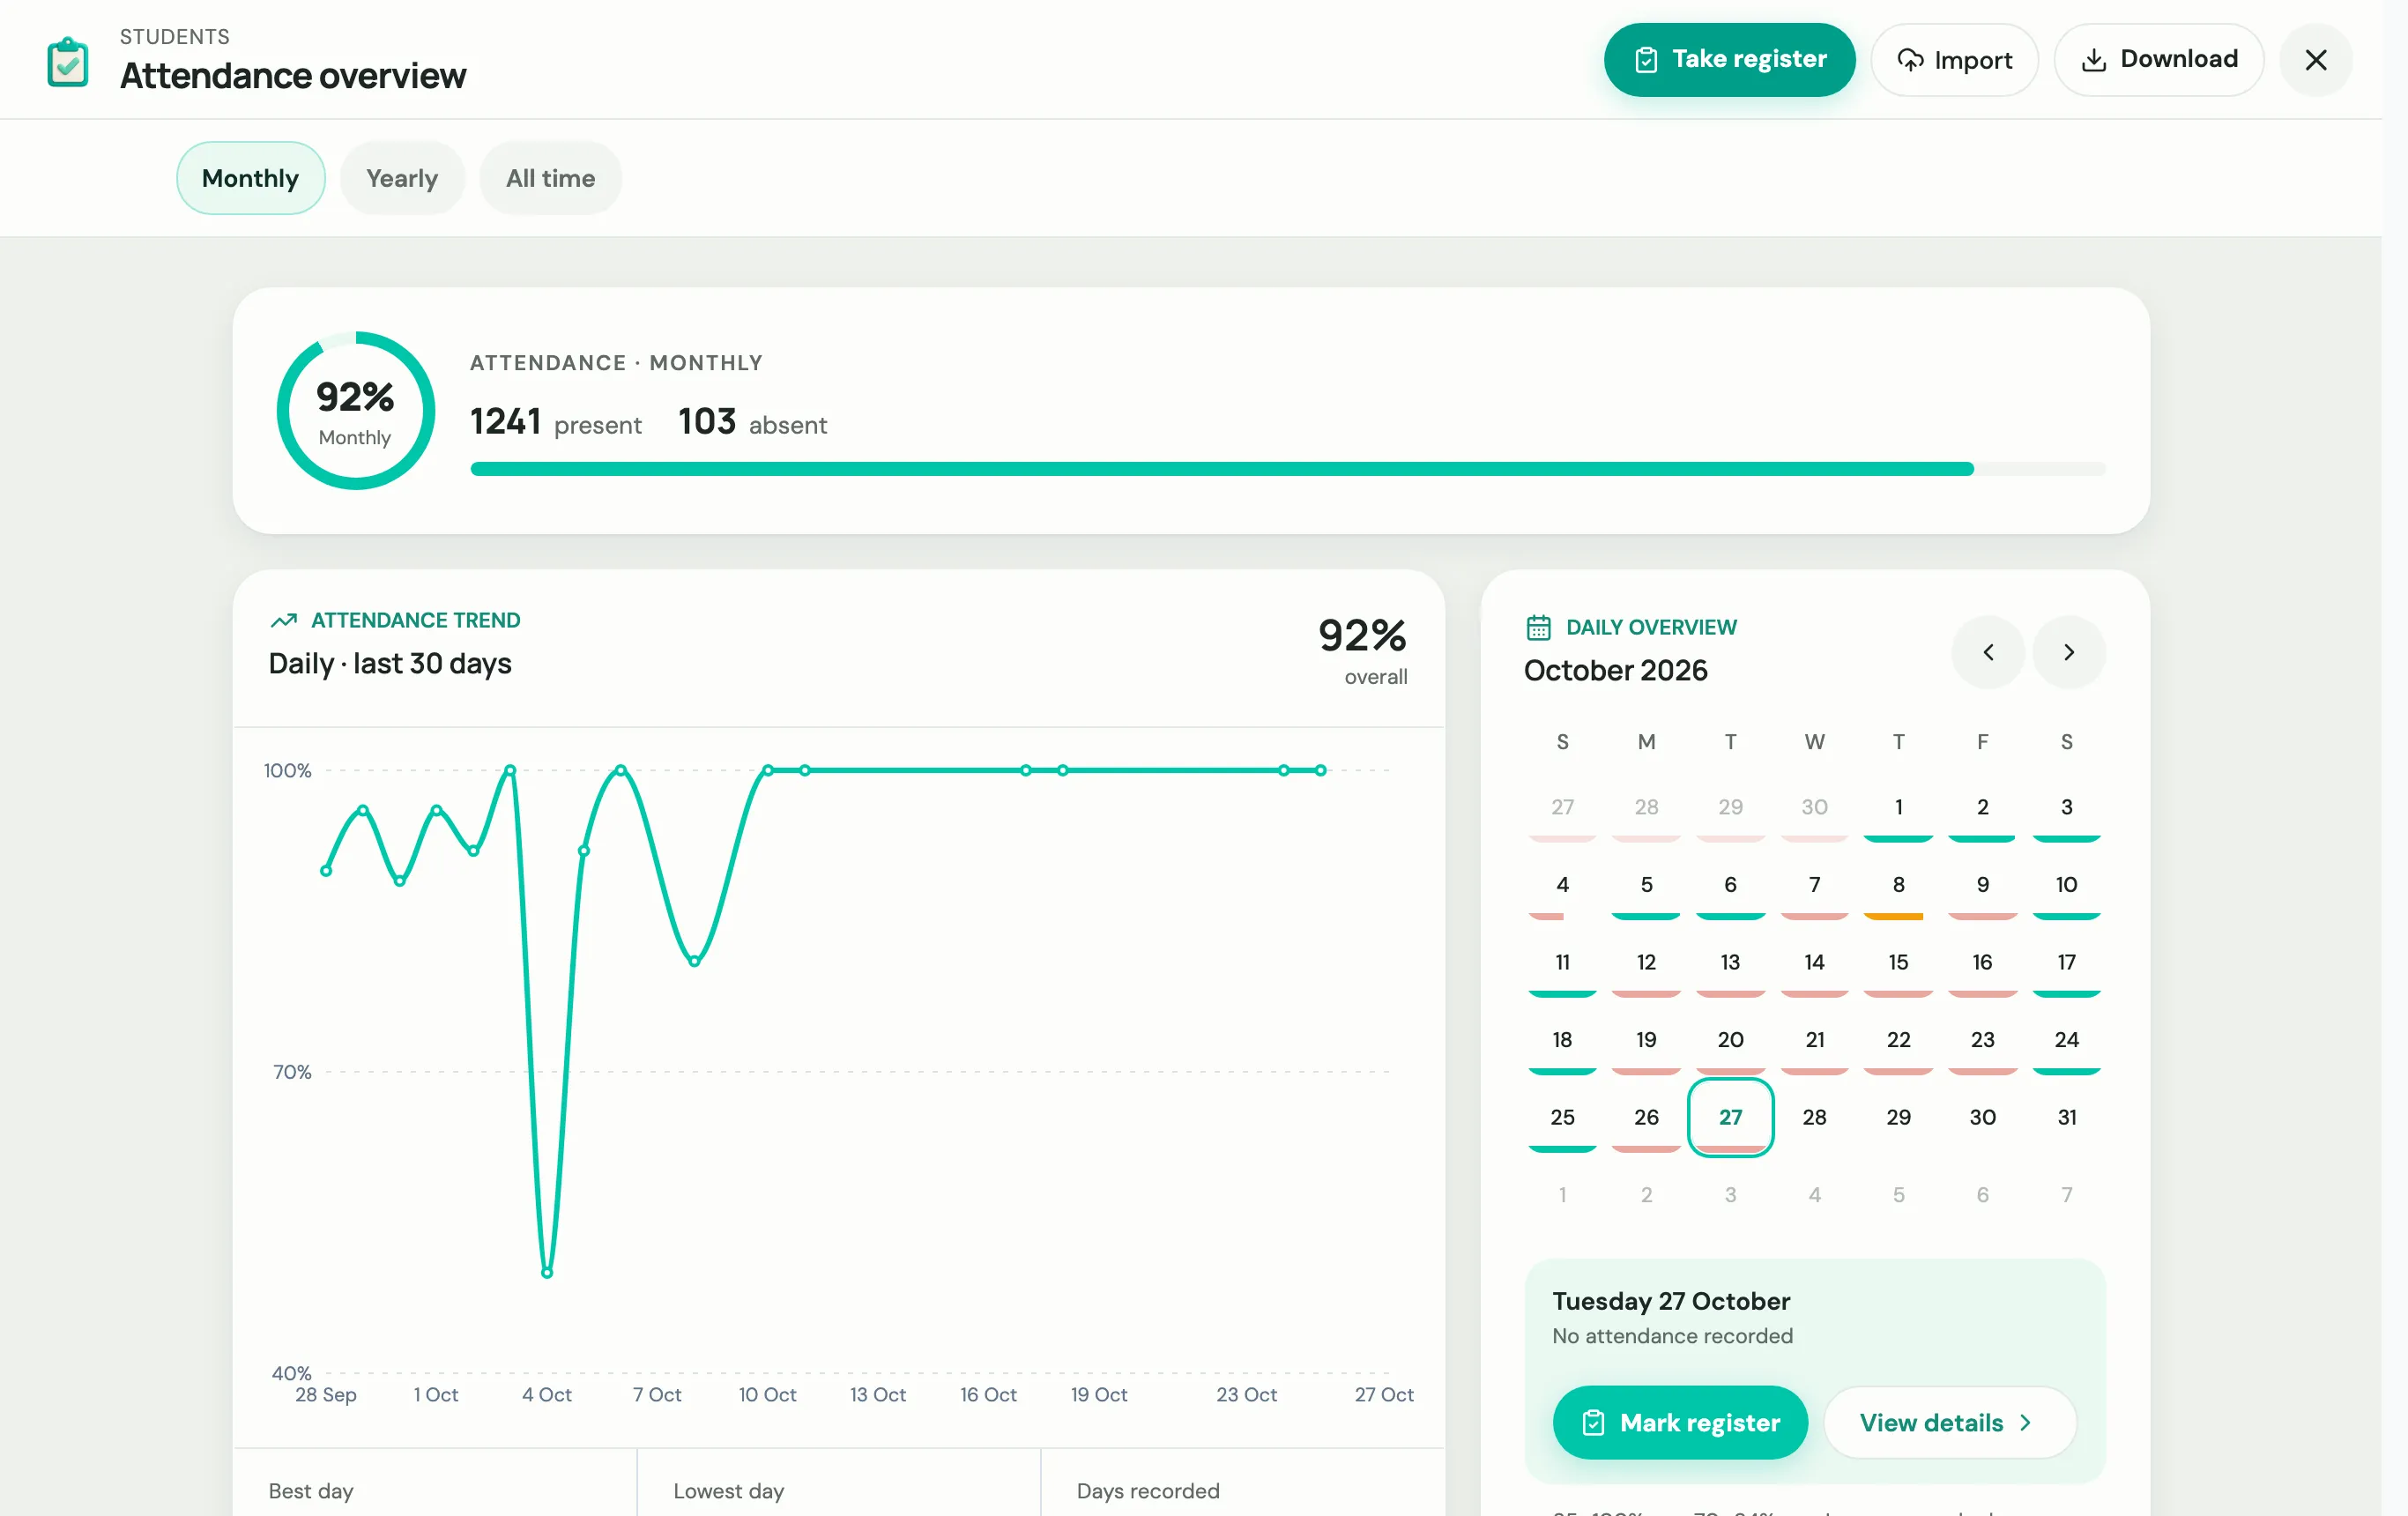Select the Monthly tab
Viewport: 2408px width, 1516px height.
pyautogui.click(x=250, y=178)
